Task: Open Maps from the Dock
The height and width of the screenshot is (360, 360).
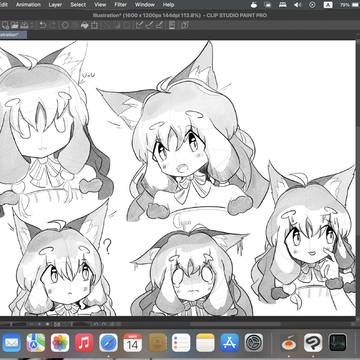Action: 36,343
